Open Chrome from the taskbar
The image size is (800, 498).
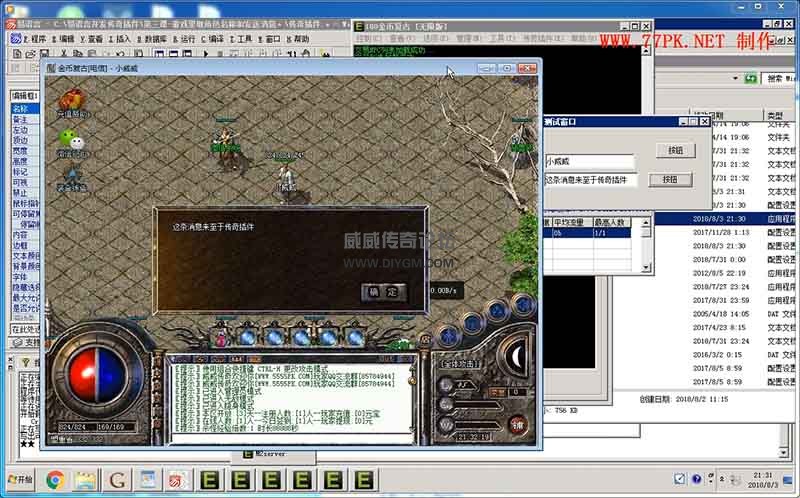[x=56, y=480]
